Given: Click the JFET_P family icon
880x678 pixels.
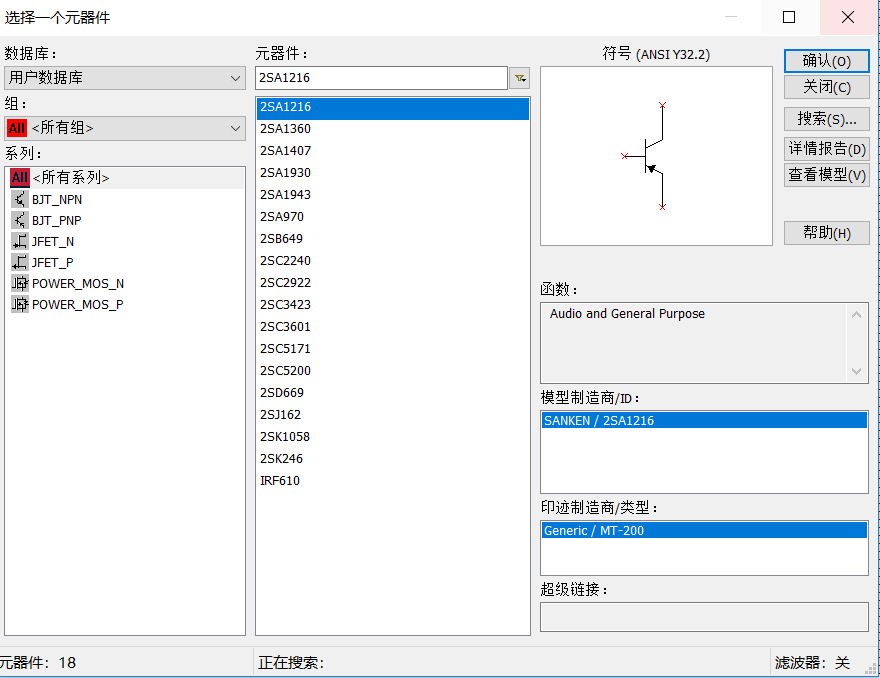Looking at the screenshot, I should [20, 262].
